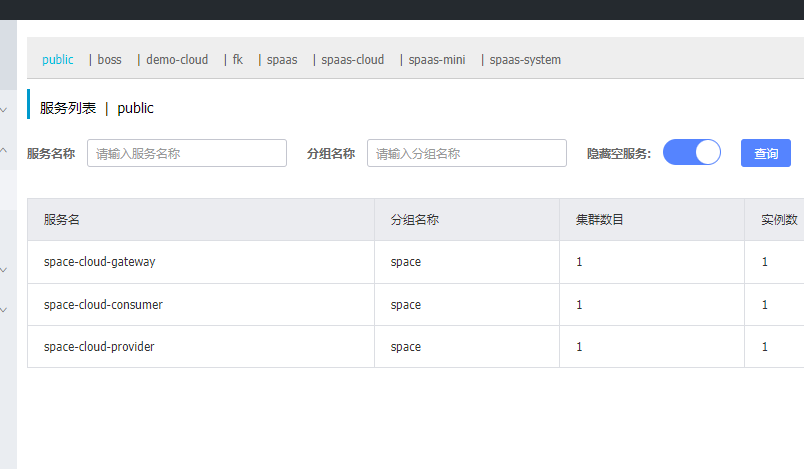Screen dimensions: 804x469
Task: Expand the bottommost sidebar menu chevron
Action: (x=4, y=309)
